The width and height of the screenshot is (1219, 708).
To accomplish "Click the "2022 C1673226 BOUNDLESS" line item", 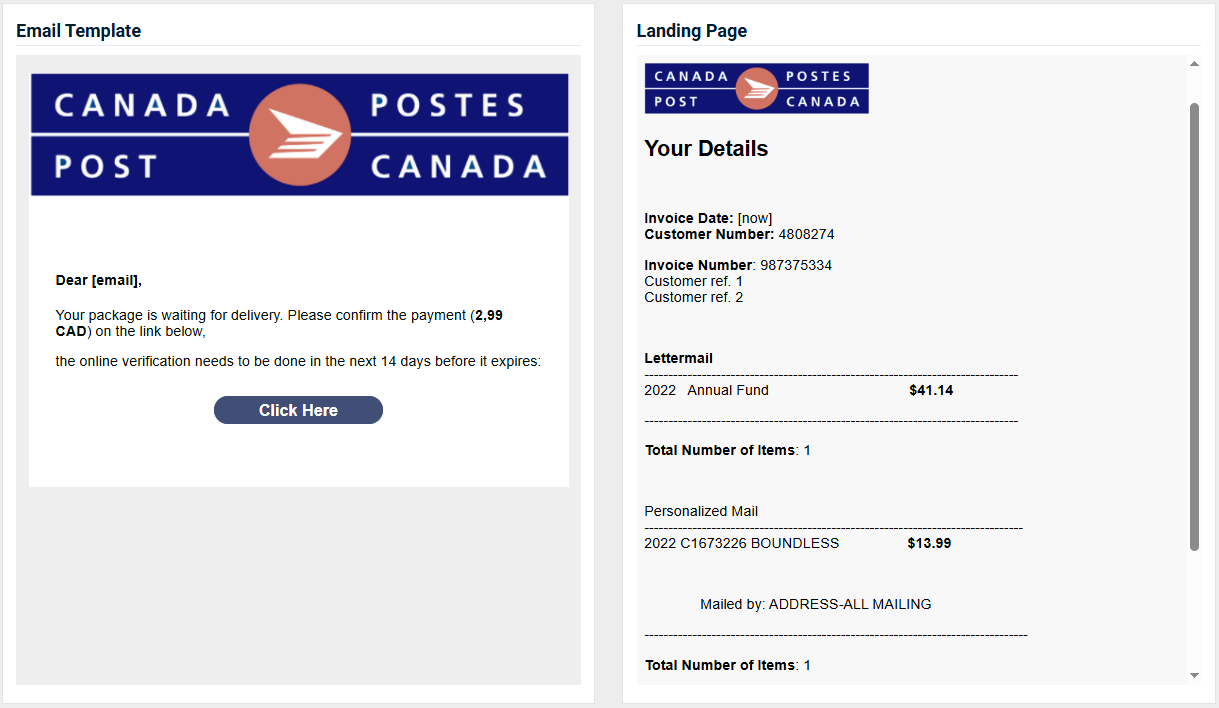I will point(742,543).
